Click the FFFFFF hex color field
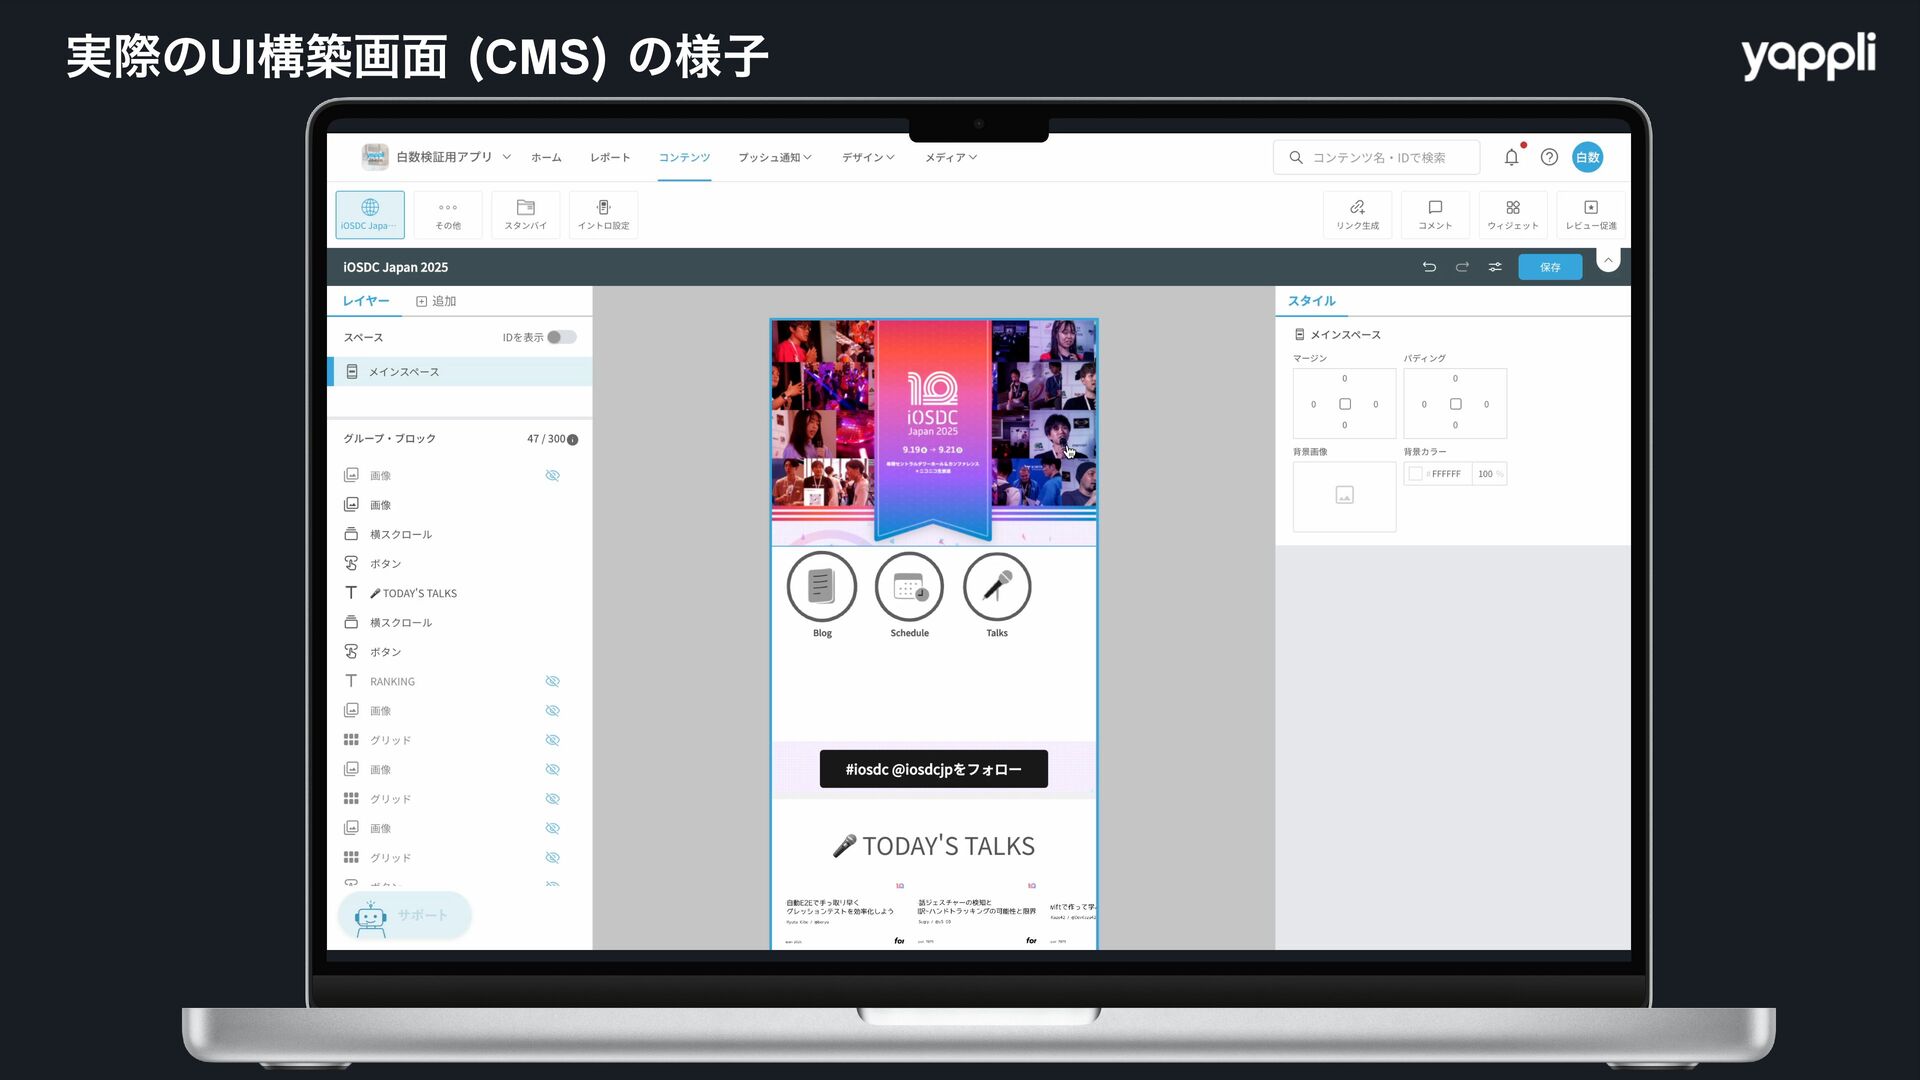1920x1080 pixels. tap(1445, 474)
